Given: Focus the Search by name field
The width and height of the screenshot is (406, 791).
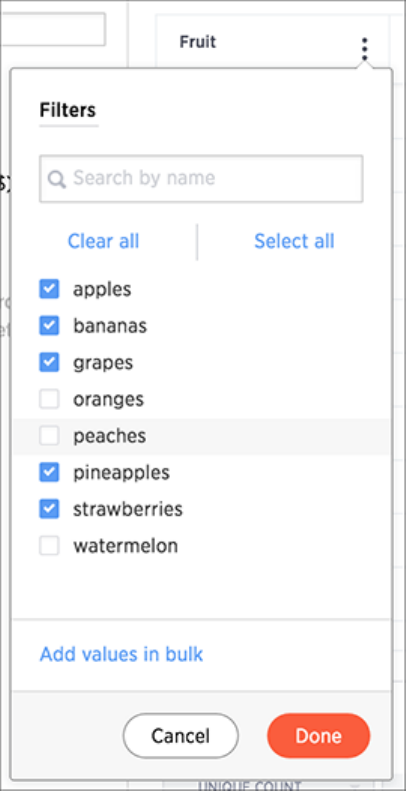Looking at the screenshot, I should (x=201, y=179).
